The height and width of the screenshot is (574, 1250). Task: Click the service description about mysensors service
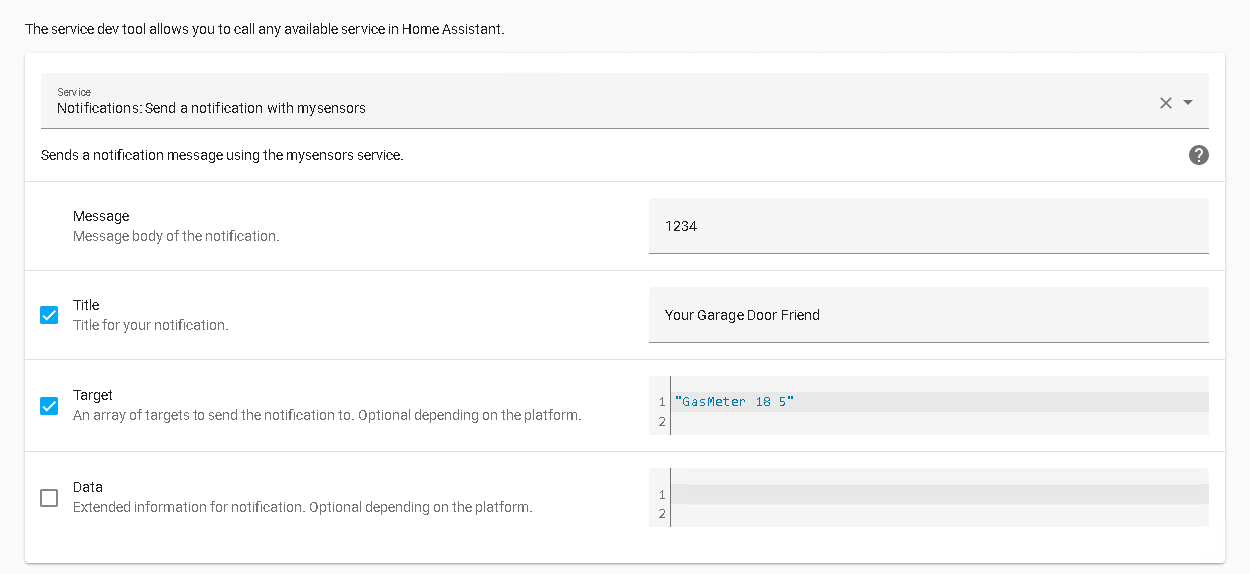pyautogui.click(x=222, y=155)
